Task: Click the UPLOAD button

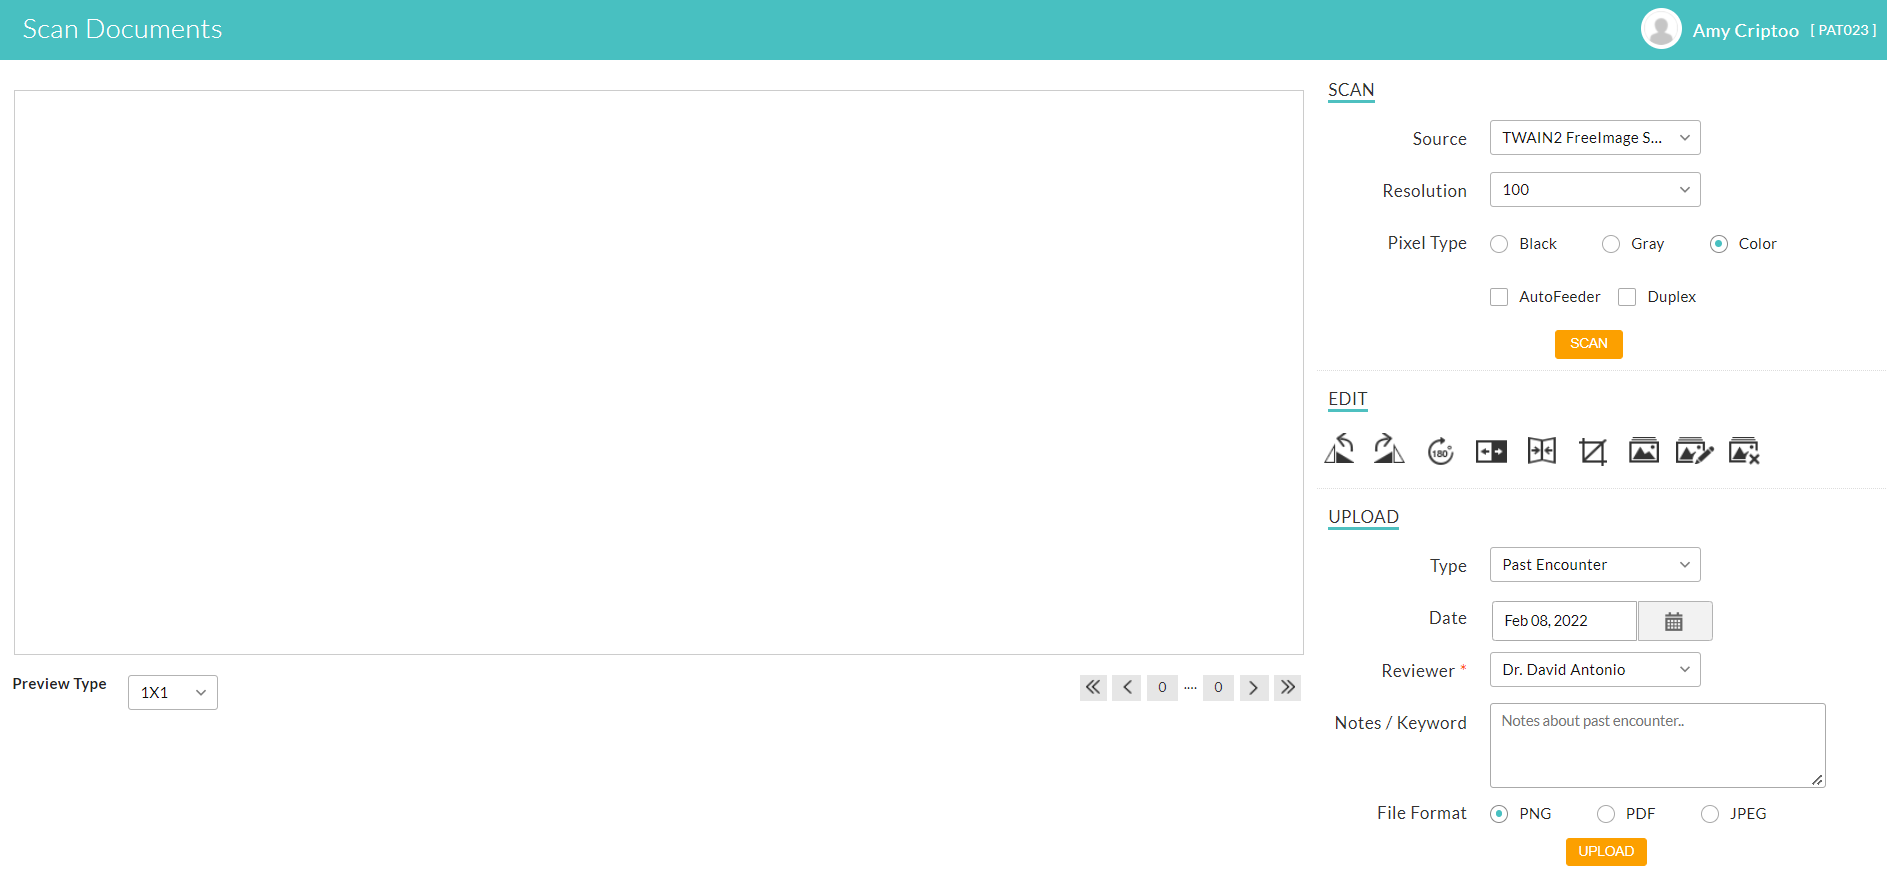Action: point(1606,851)
